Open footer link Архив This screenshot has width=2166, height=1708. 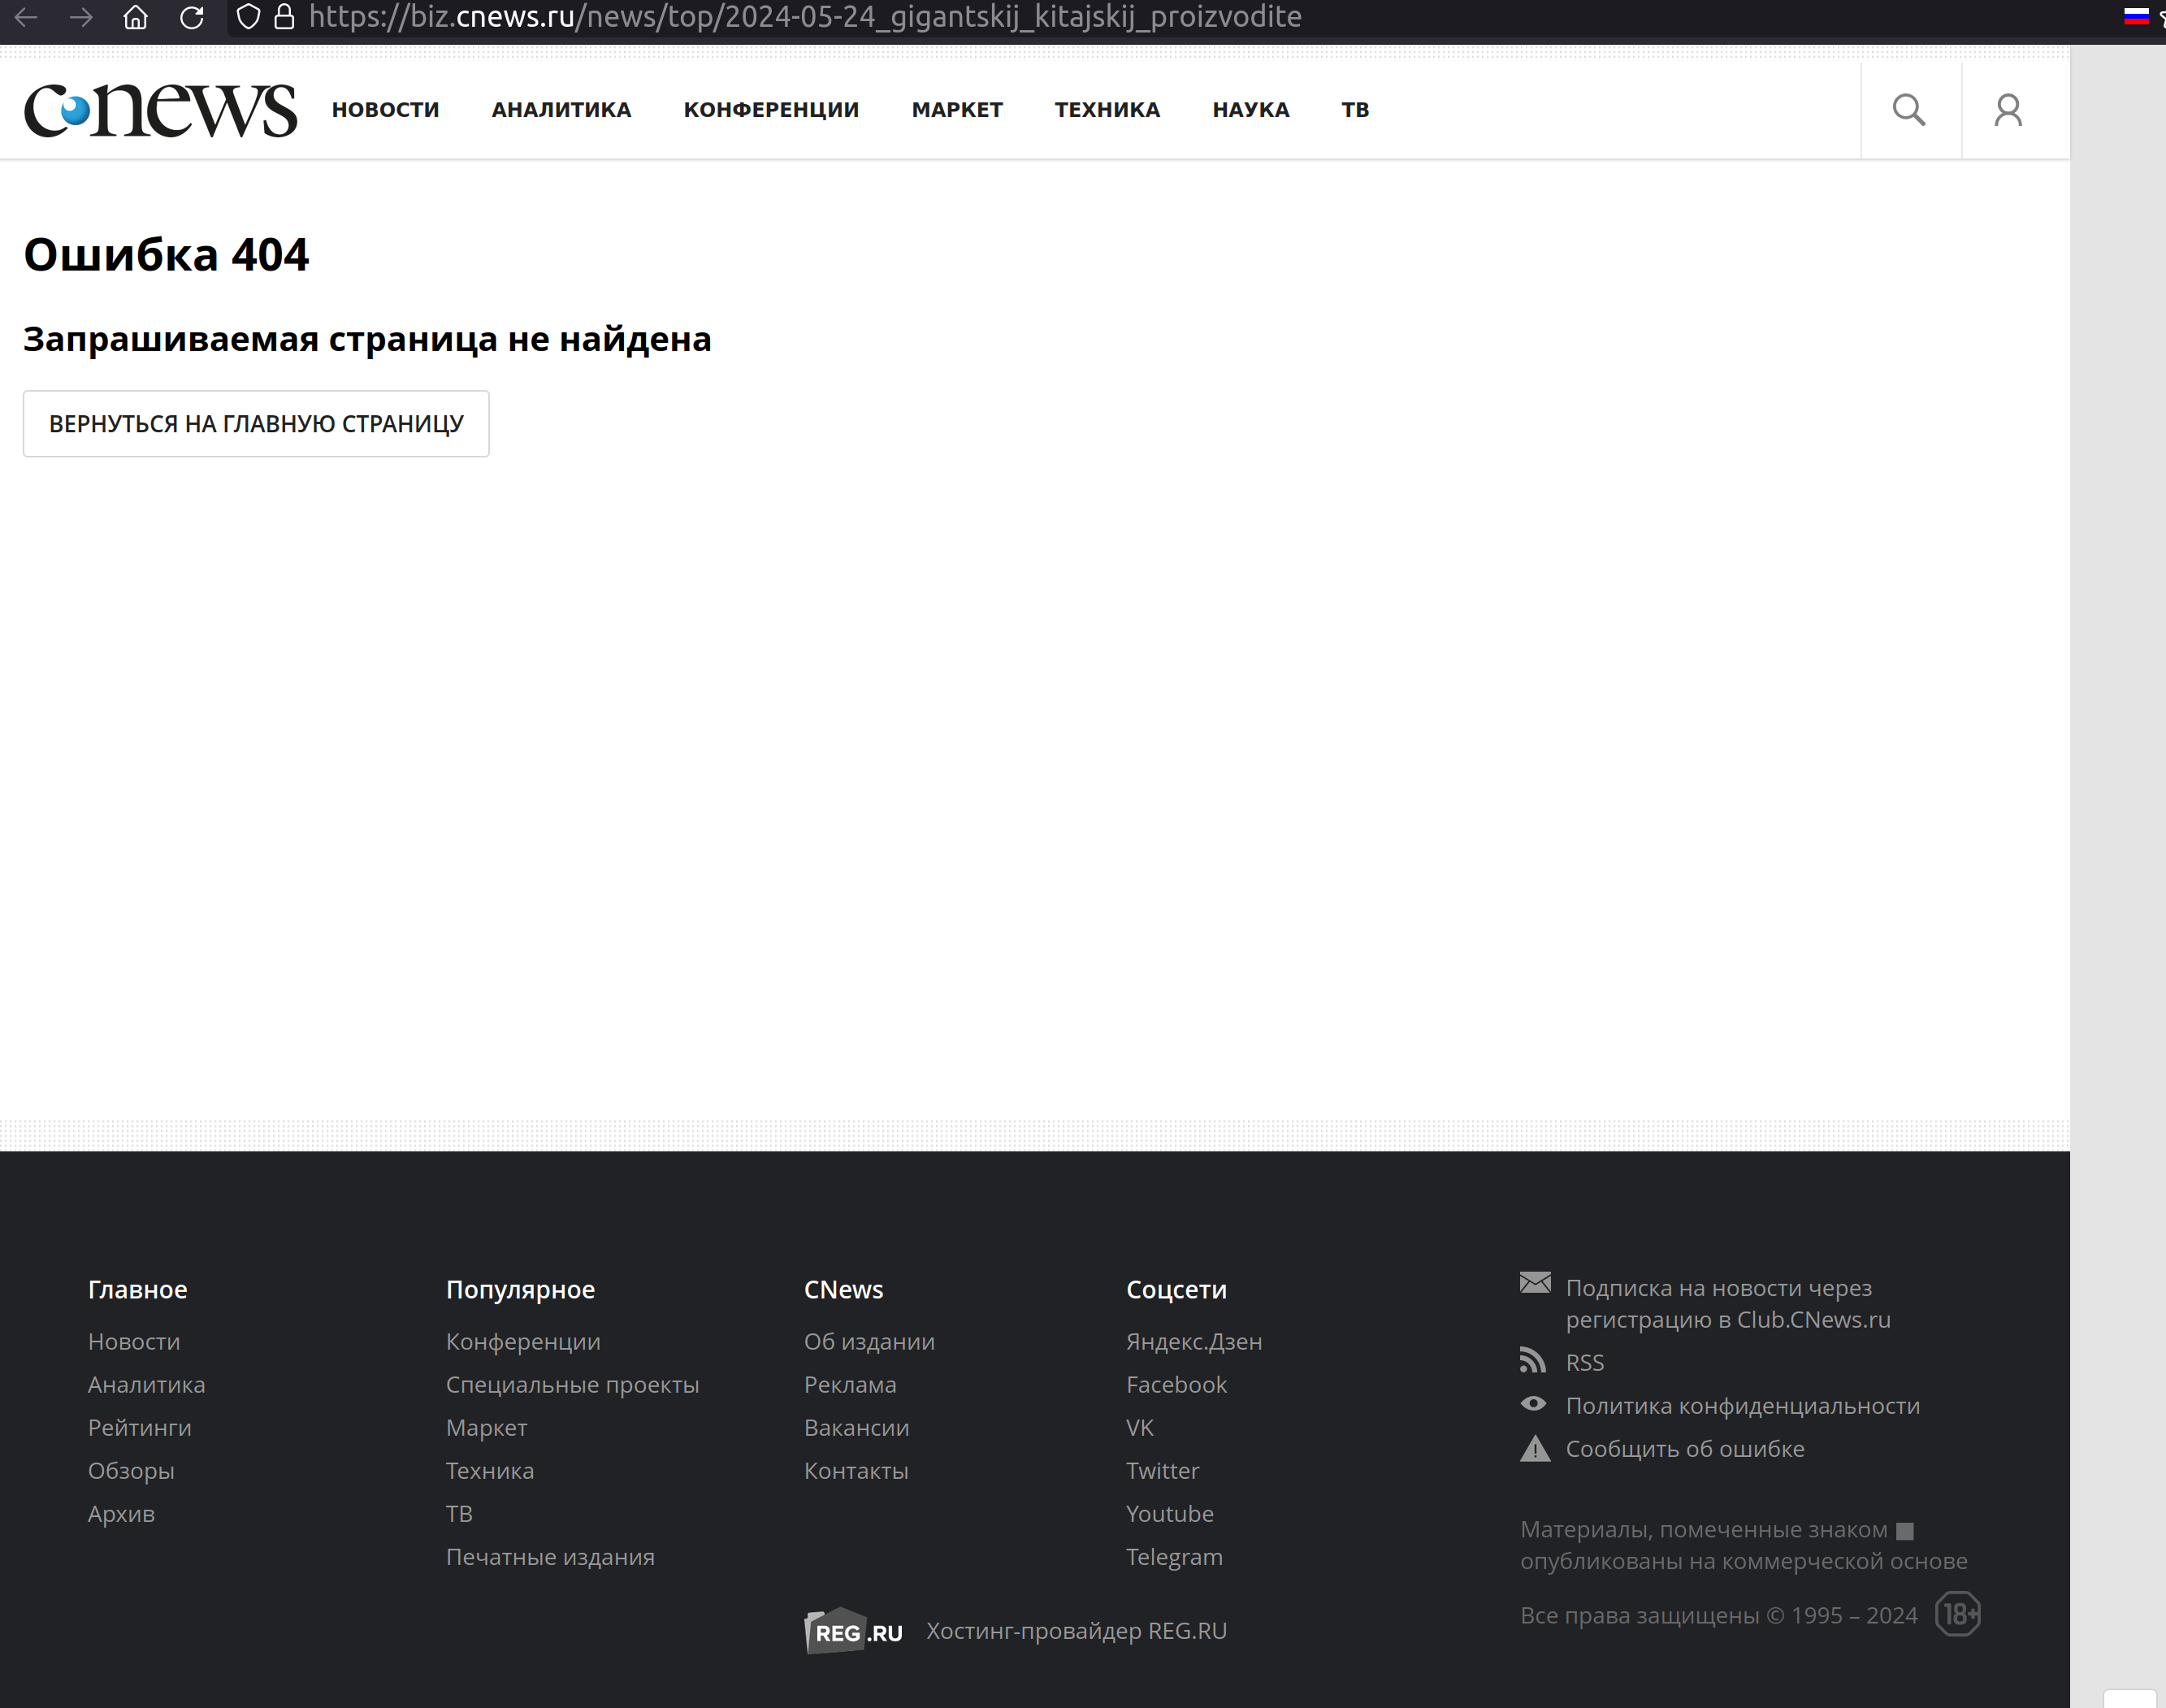pyautogui.click(x=121, y=1513)
